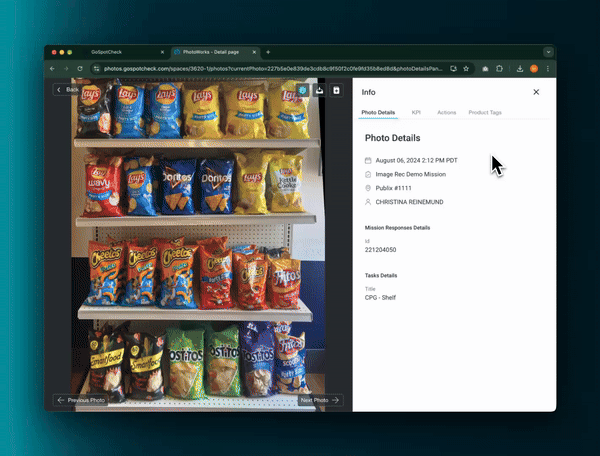
Task: Open site information icon in address bar
Action: click(96, 69)
